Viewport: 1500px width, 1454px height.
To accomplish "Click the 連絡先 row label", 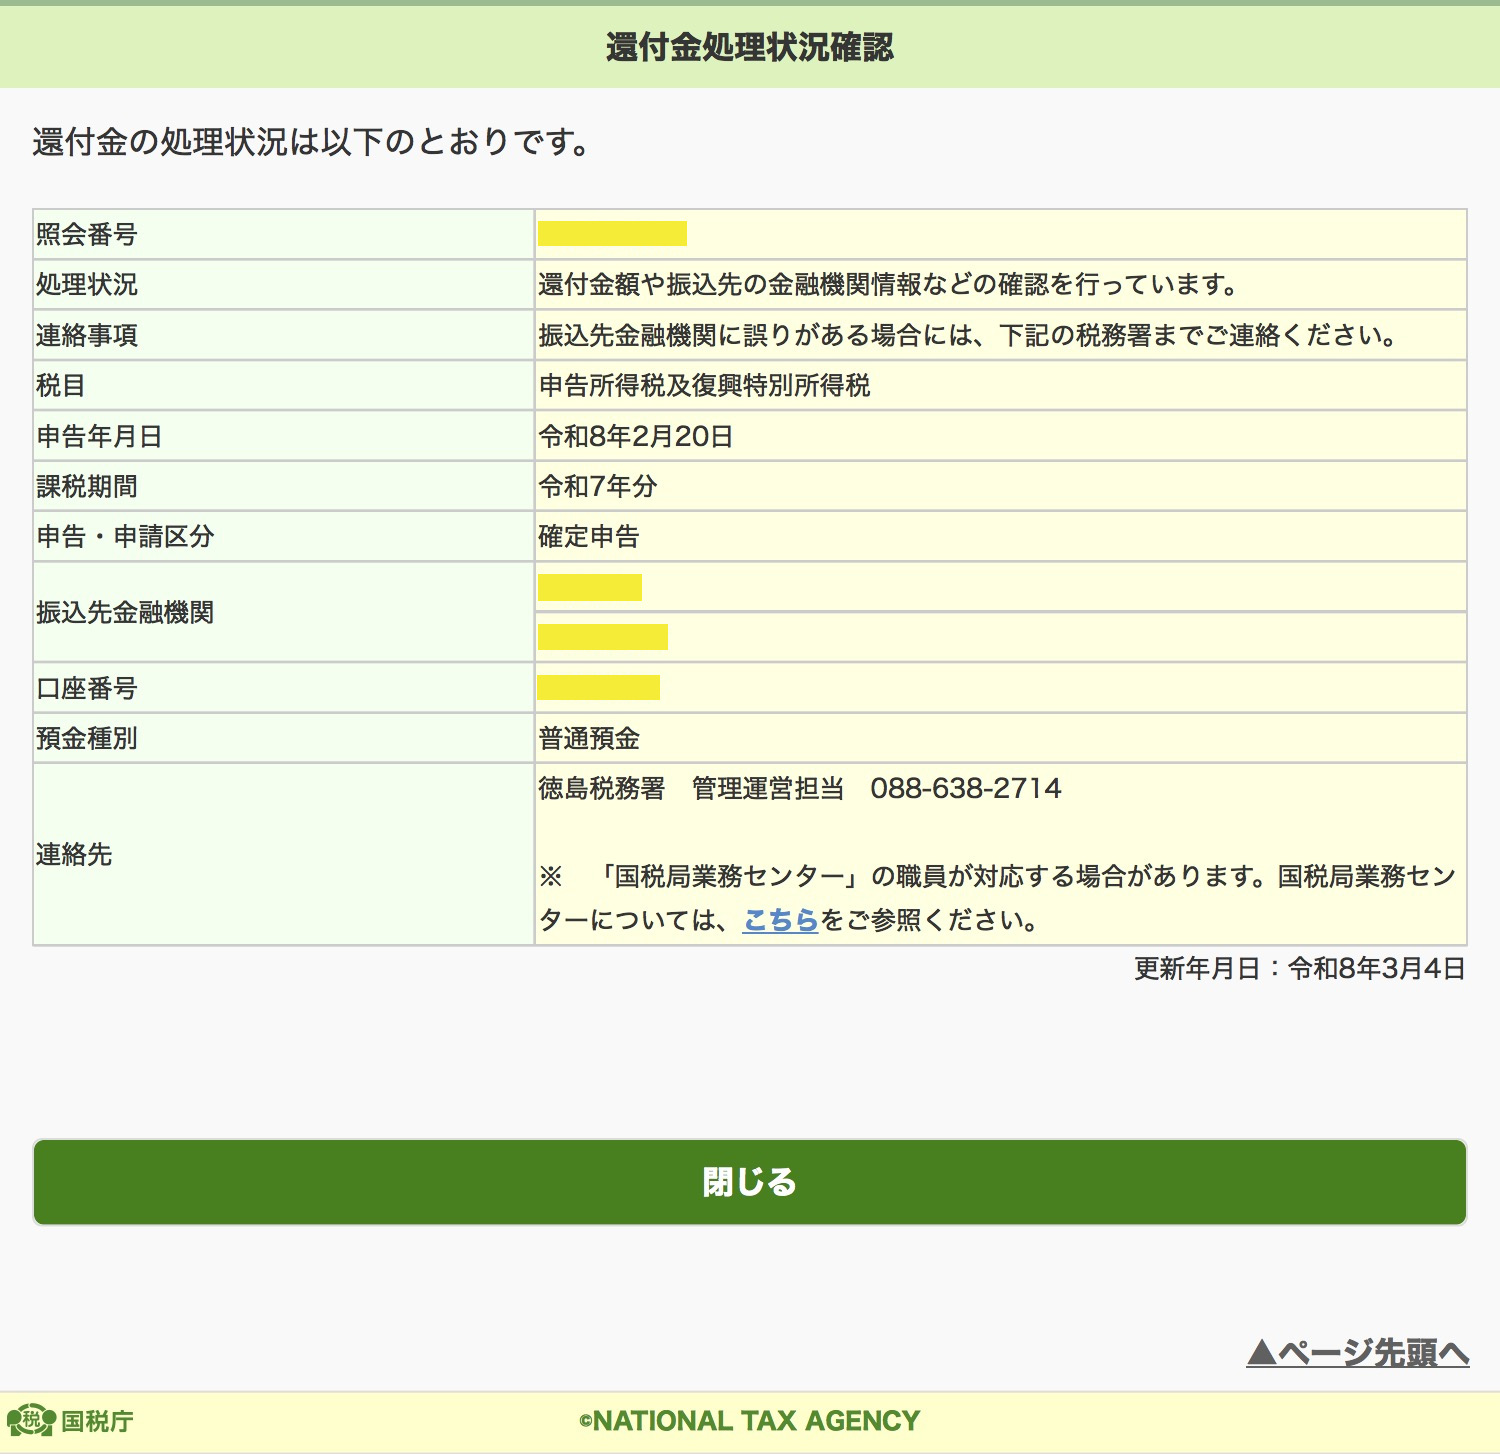I will [x=74, y=854].
